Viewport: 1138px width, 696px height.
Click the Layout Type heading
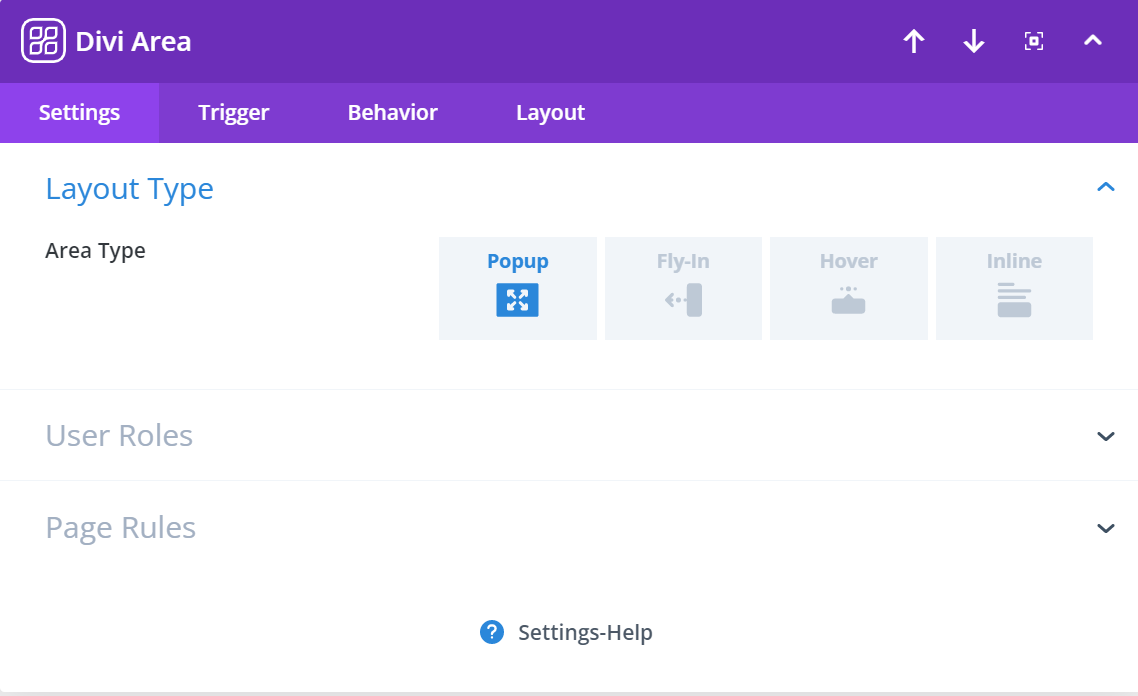(x=129, y=189)
